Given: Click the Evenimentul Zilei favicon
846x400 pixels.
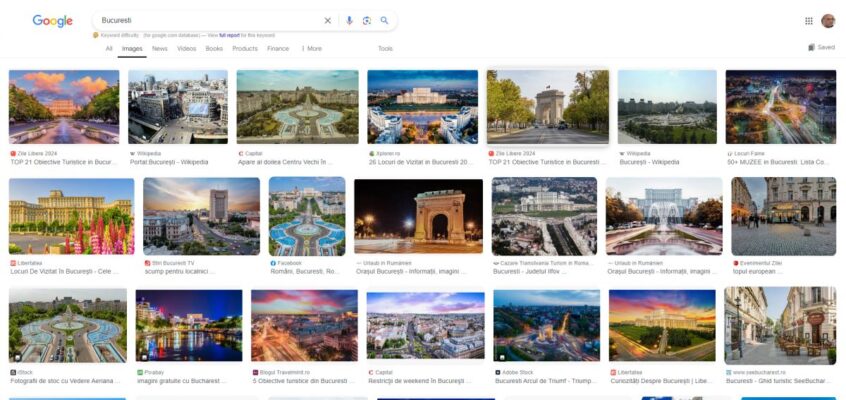Looking at the screenshot, I should 735,263.
